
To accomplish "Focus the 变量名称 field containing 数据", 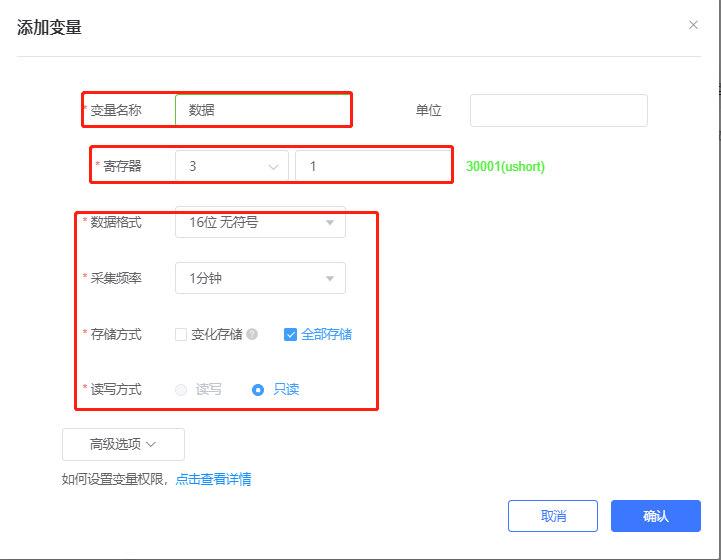I will coord(262,110).
